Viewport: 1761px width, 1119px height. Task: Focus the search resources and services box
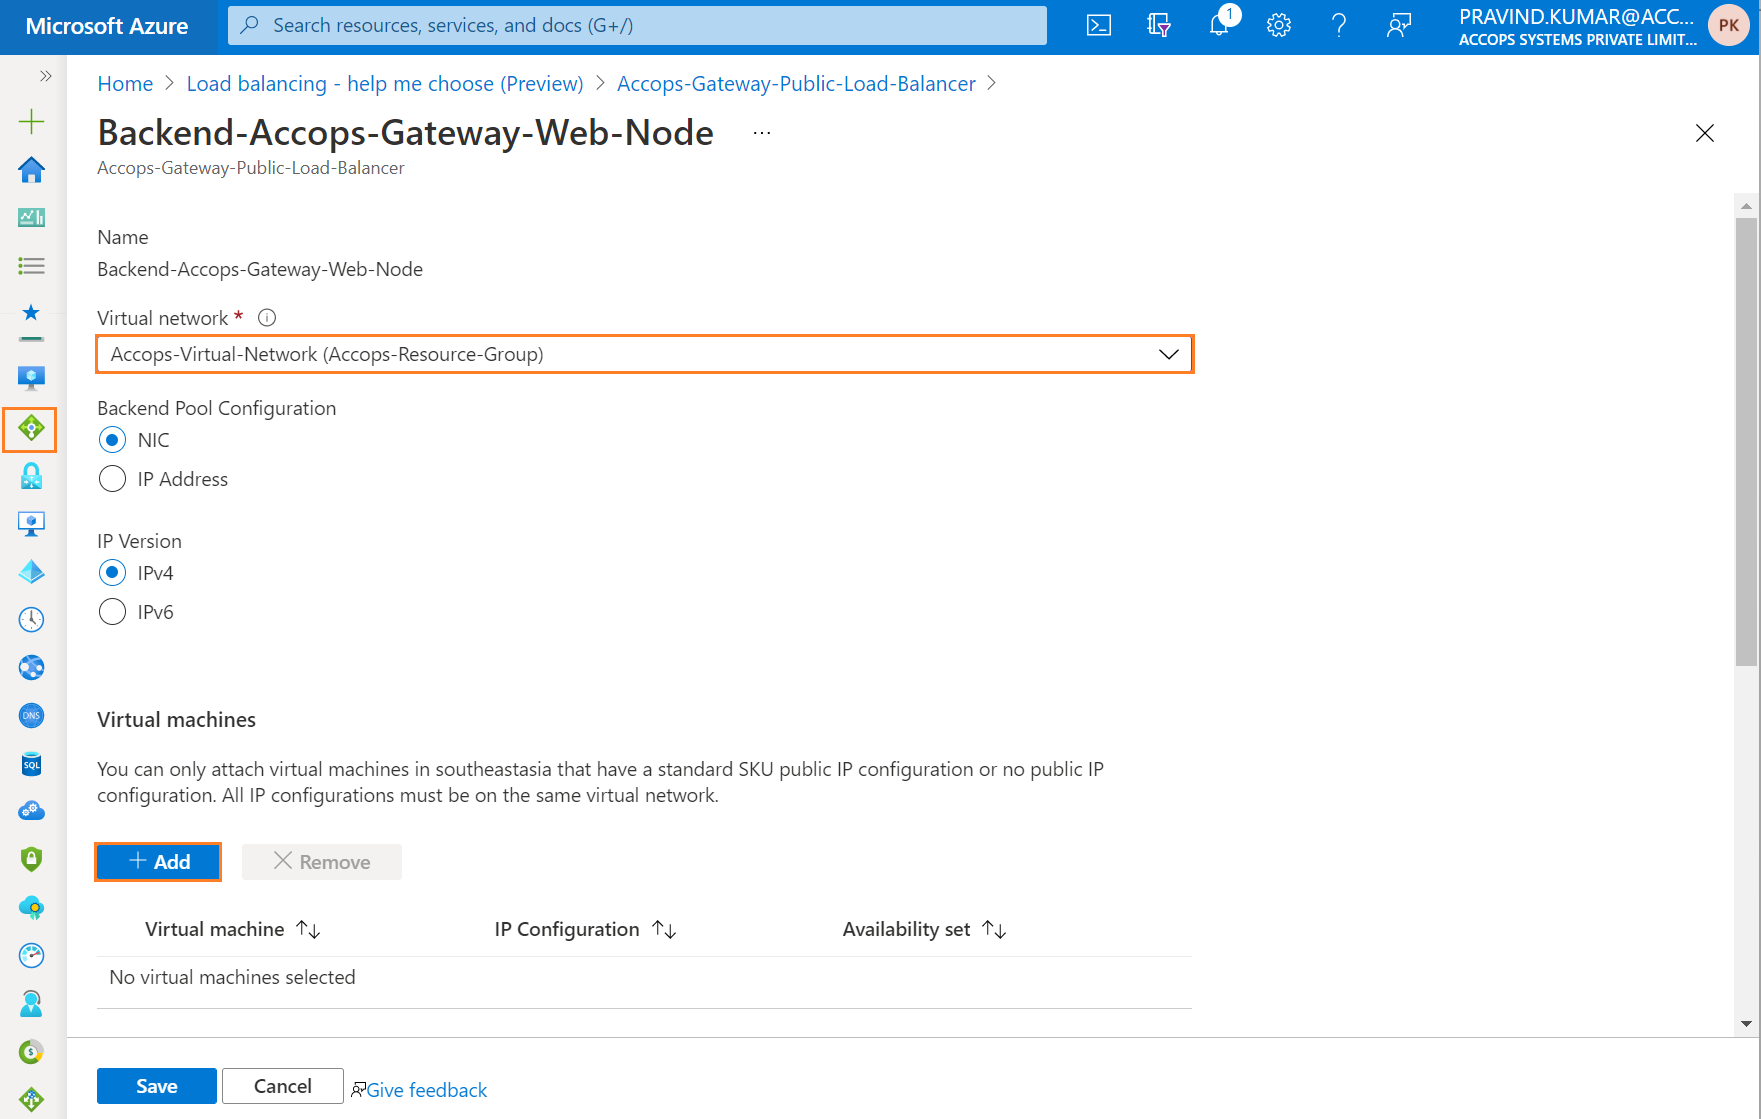coord(637,26)
